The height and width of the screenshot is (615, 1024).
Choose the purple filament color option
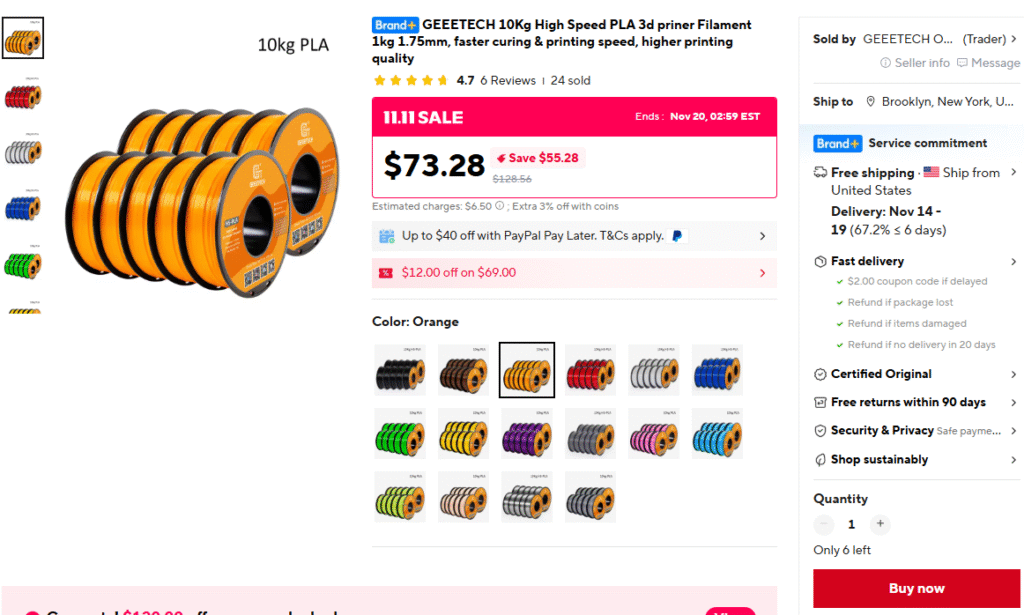coord(527,434)
